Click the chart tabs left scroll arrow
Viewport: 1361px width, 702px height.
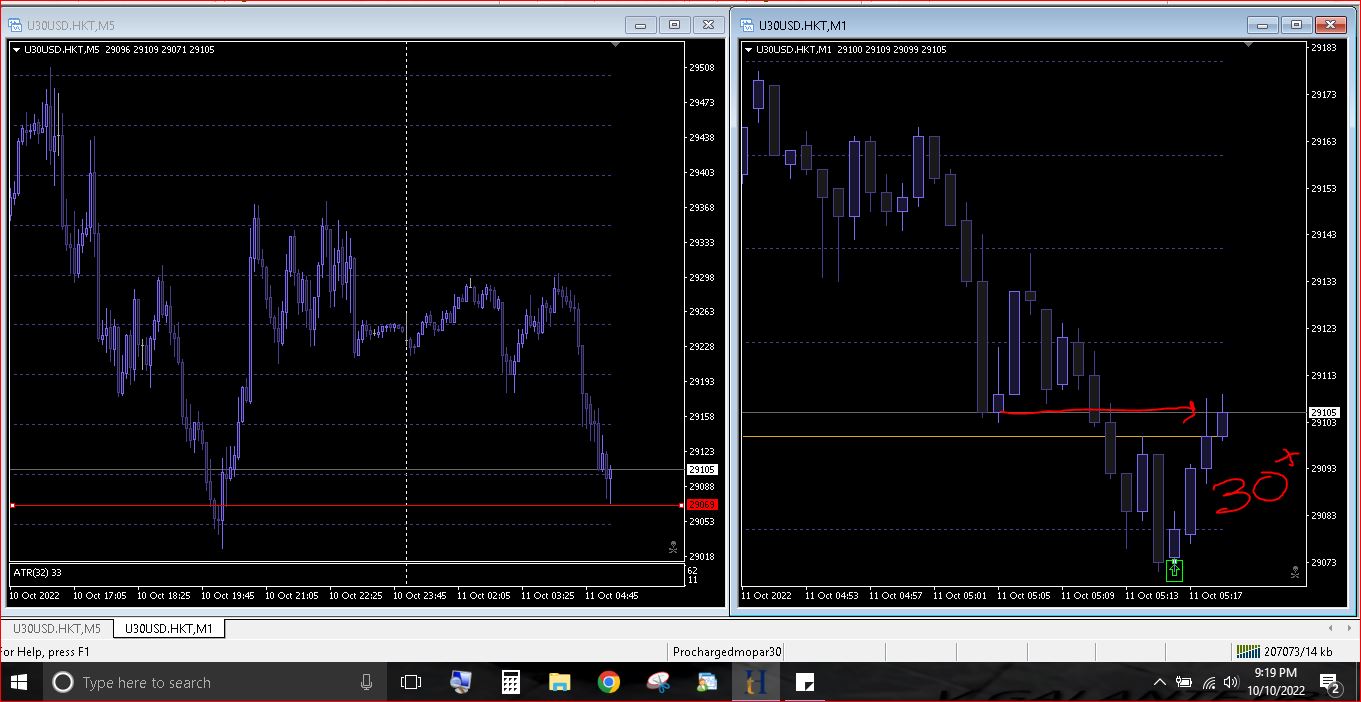tap(1330, 628)
